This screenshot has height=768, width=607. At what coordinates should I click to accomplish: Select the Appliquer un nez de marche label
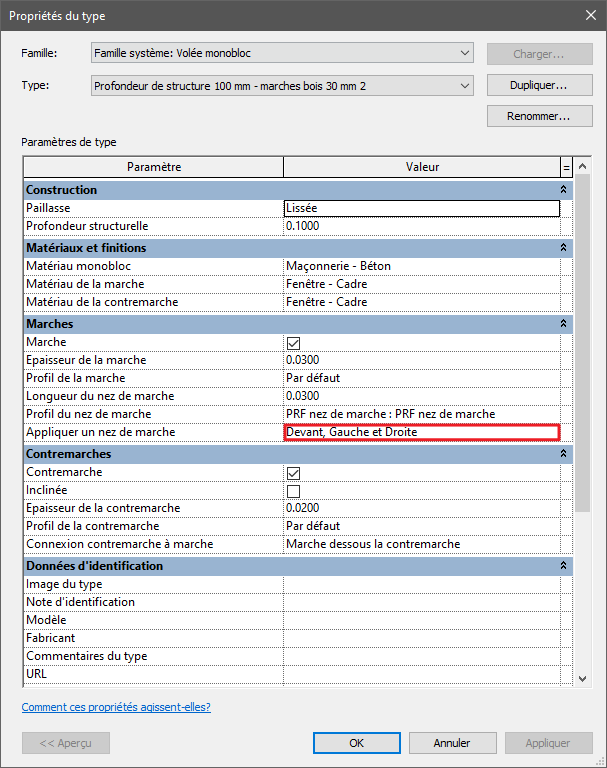[x=100, y=432]
